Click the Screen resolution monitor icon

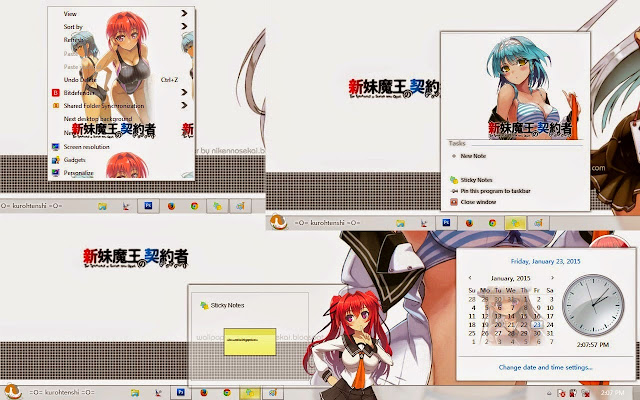(x=56, y=147)
